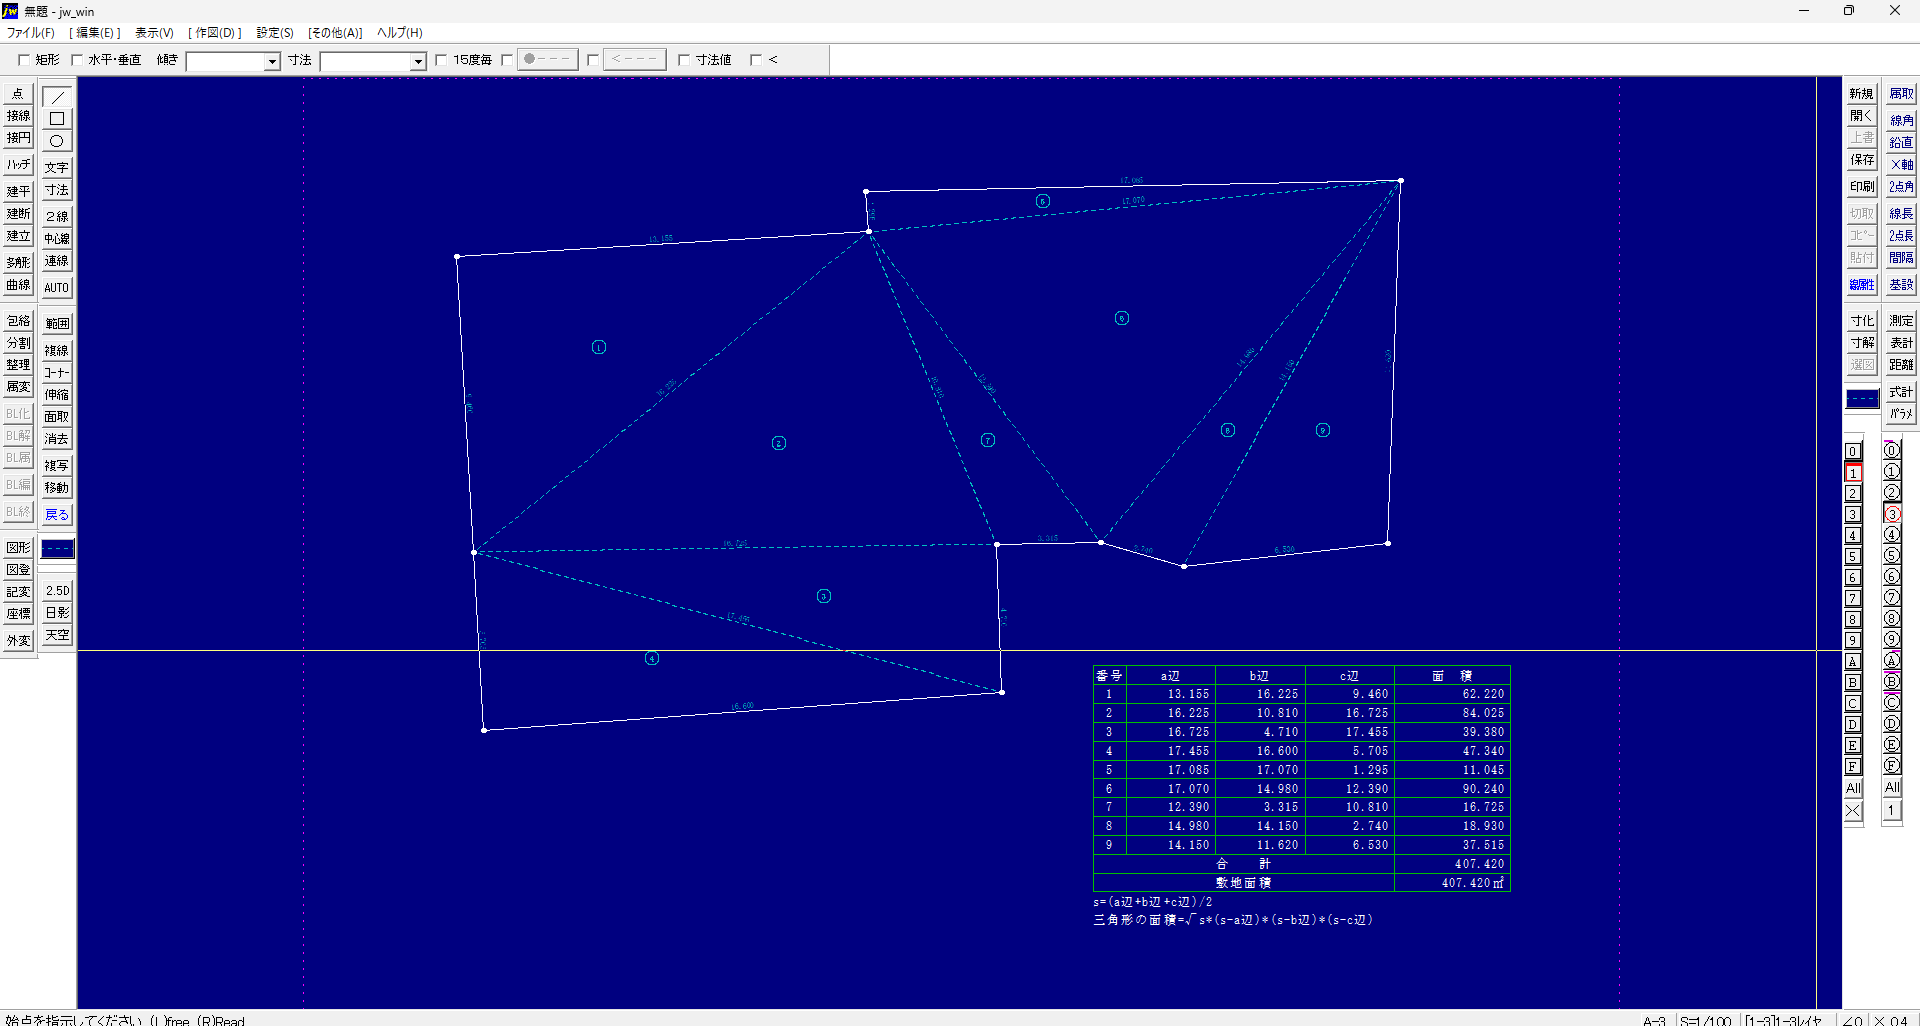1920x1026 pixels.
Task: Select the circle drawing tool icon
Action: tap(57, 141)
